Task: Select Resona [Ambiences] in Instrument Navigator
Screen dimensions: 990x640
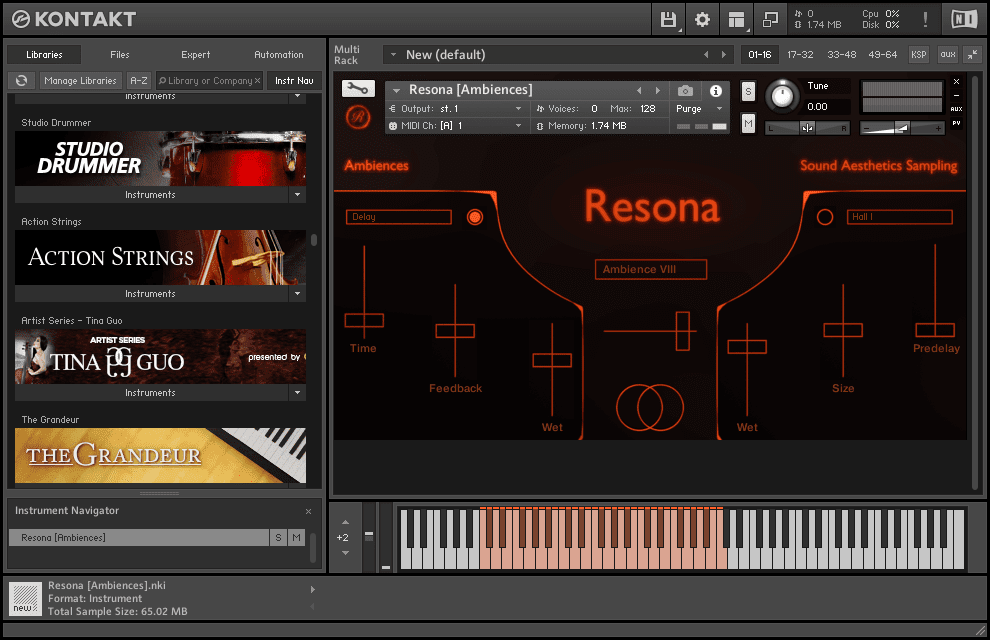Action: tap(139, 538)
